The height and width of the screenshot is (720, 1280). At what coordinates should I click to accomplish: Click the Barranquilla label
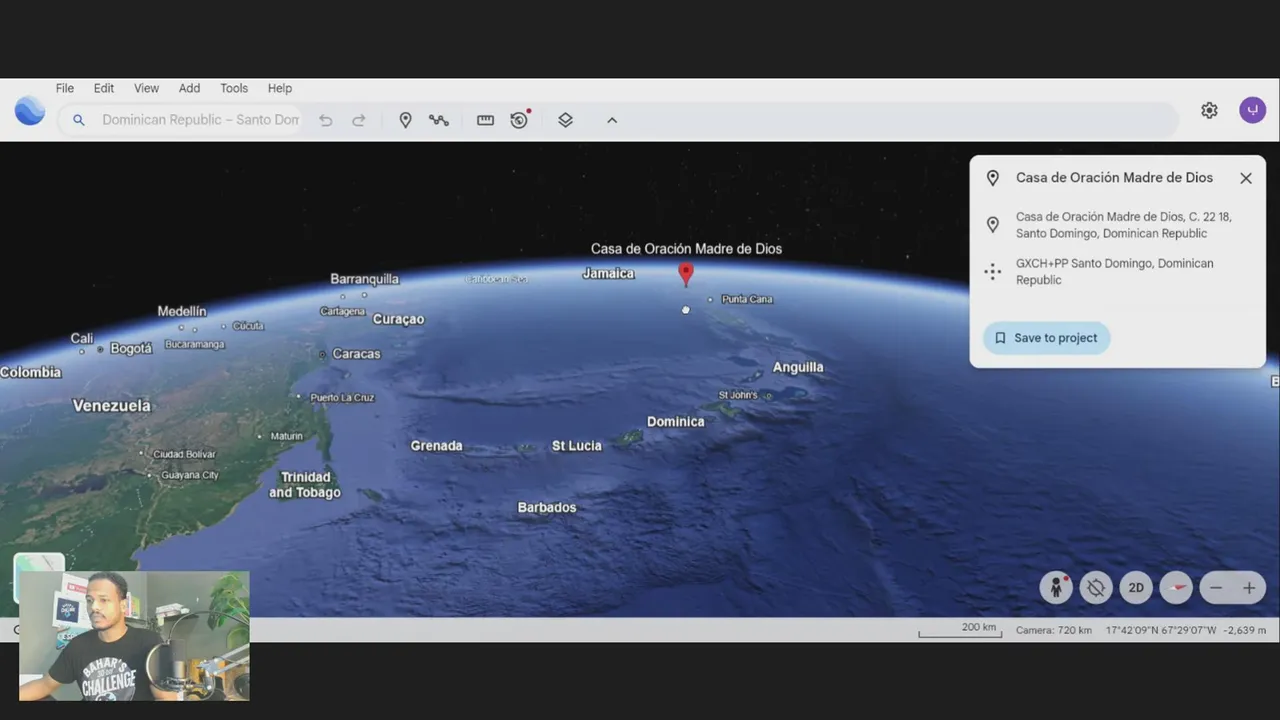click(x=365, y=279)
